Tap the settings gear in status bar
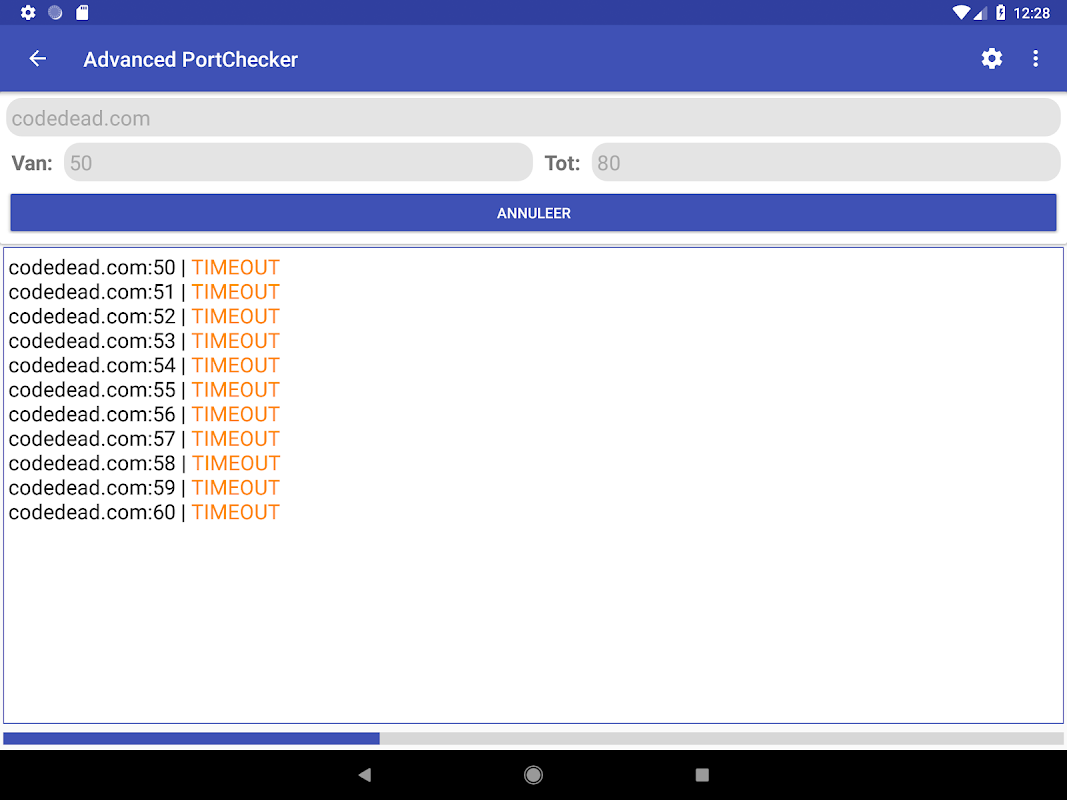Image resolution: width=1067 pixels, height=800 pixels. click(x=28, y=12)
